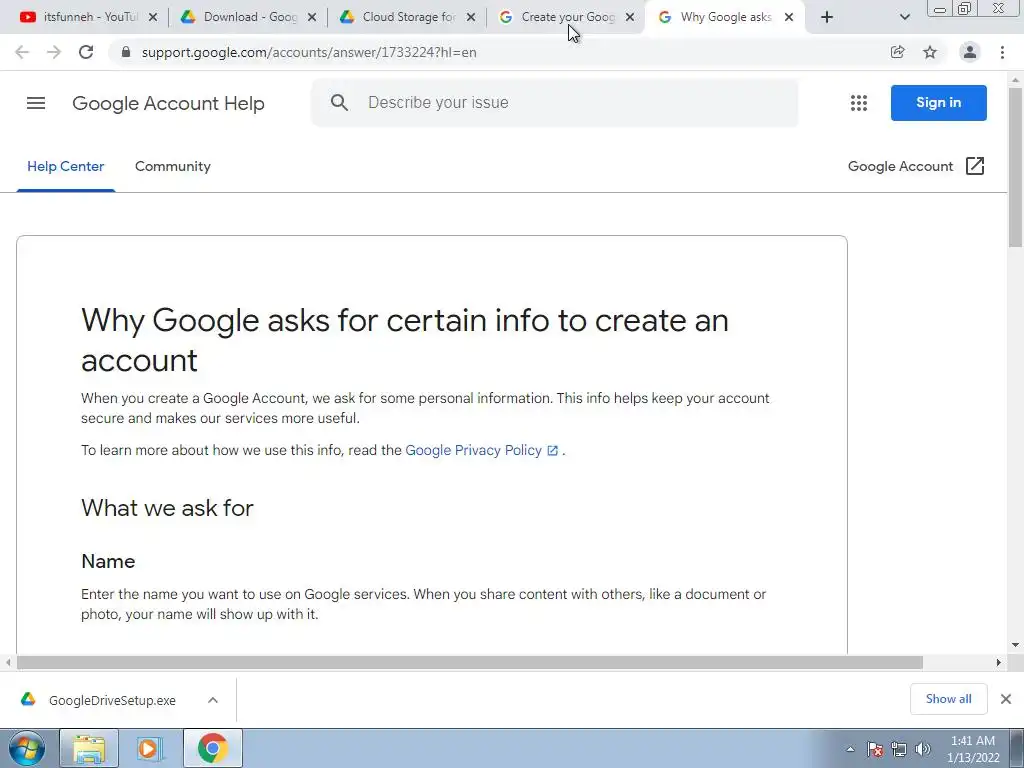Image resolution: width=1024 pixels, height=768 pixels.
Task: Click the horizontal scrollbar thumb
Action: tap(470, 663)
